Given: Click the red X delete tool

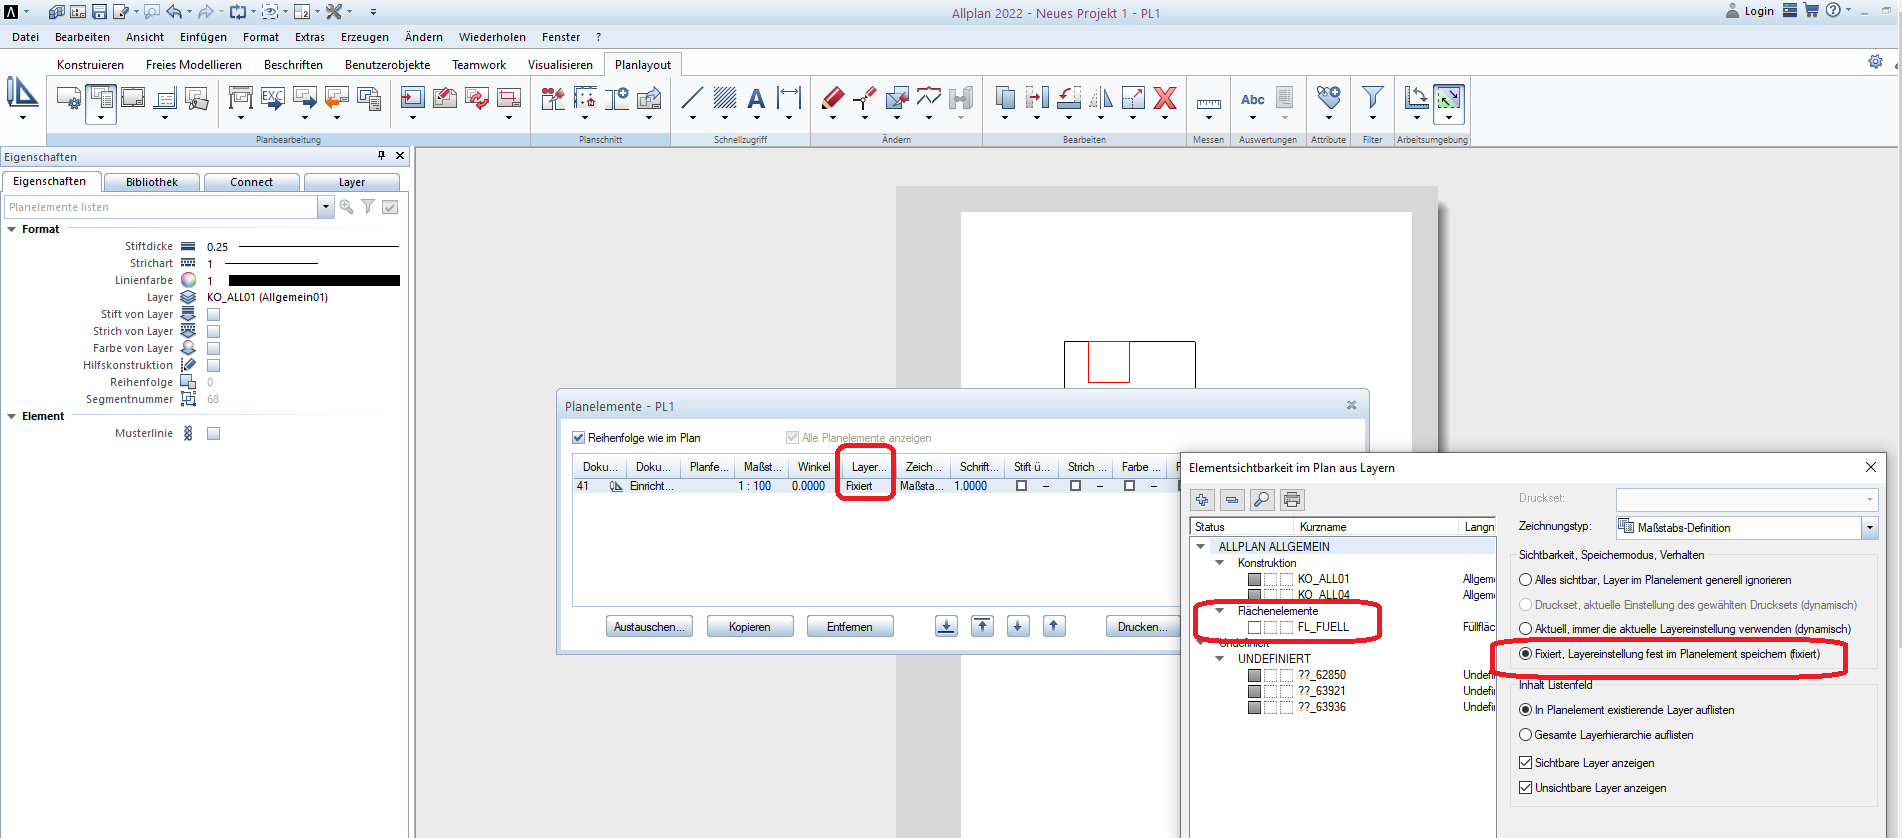Looking at the screenshot, I should 1165,98.
